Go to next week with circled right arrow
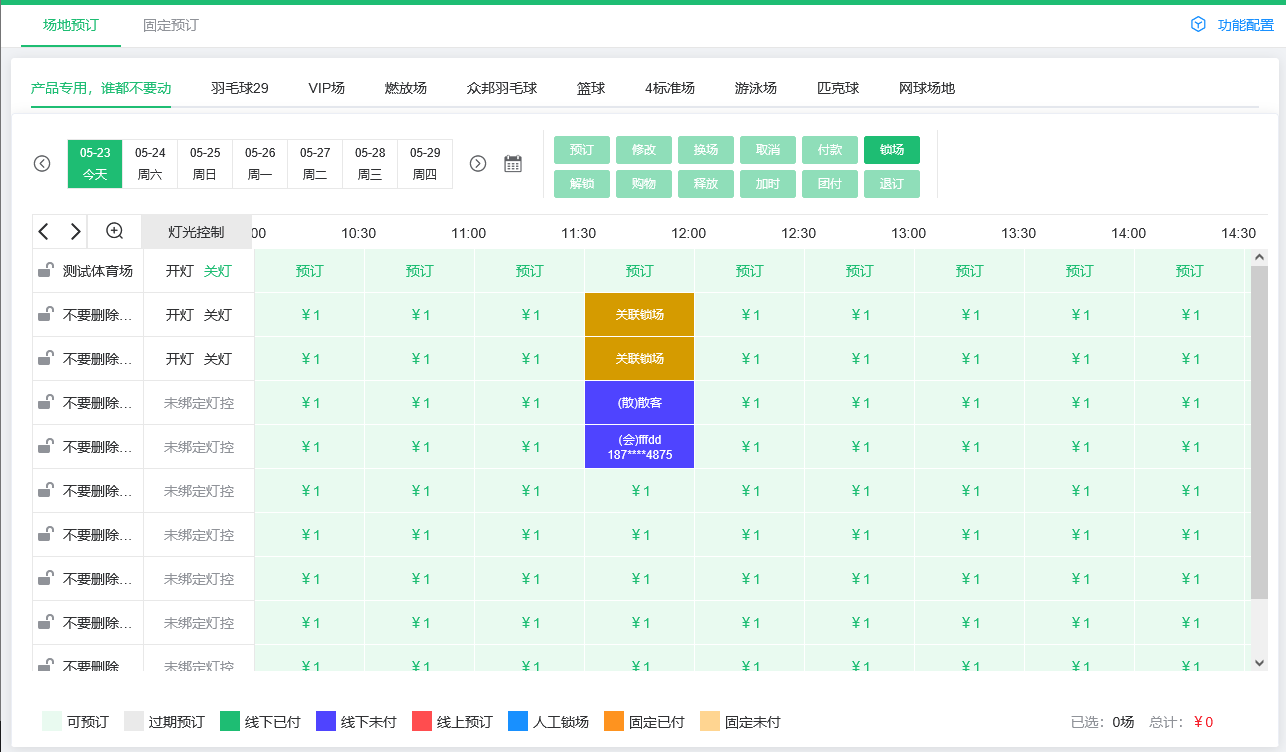This screenshot has height=752, width=1286. point(478,163)
